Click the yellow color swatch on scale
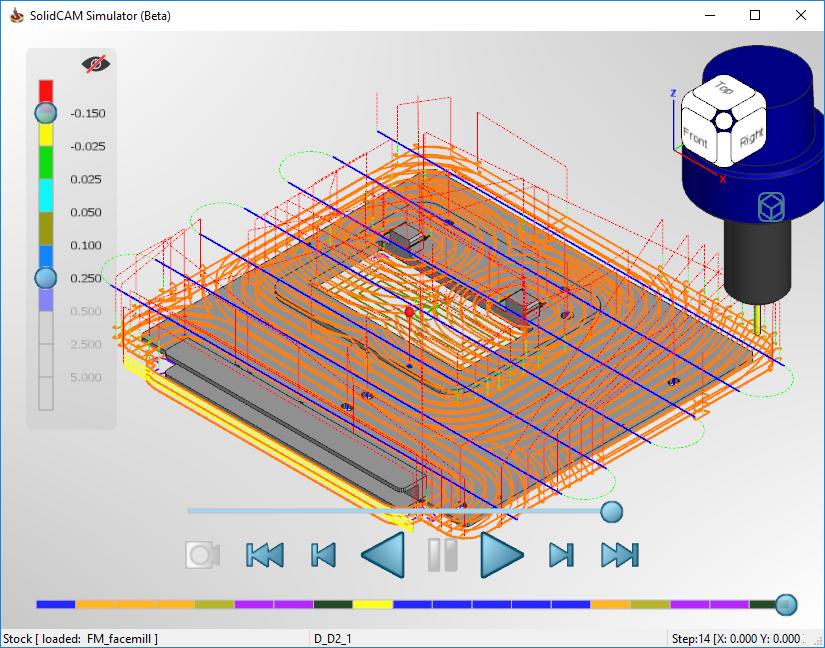Viewport: 825px width, 648px height. [x=46, y=135]
